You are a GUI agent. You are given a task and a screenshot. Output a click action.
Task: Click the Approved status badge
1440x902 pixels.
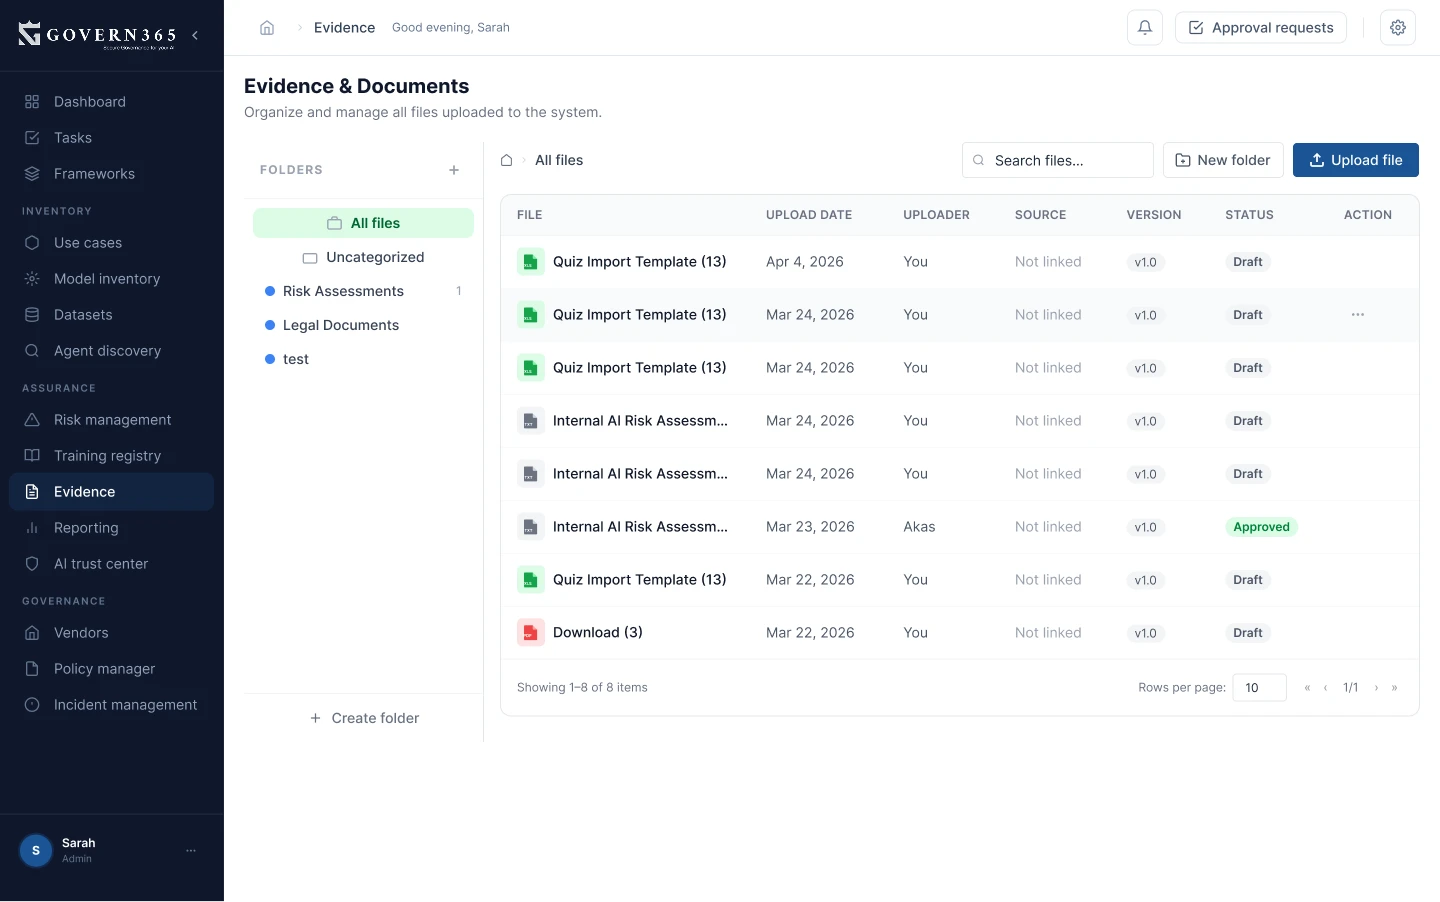[1260, 527]
